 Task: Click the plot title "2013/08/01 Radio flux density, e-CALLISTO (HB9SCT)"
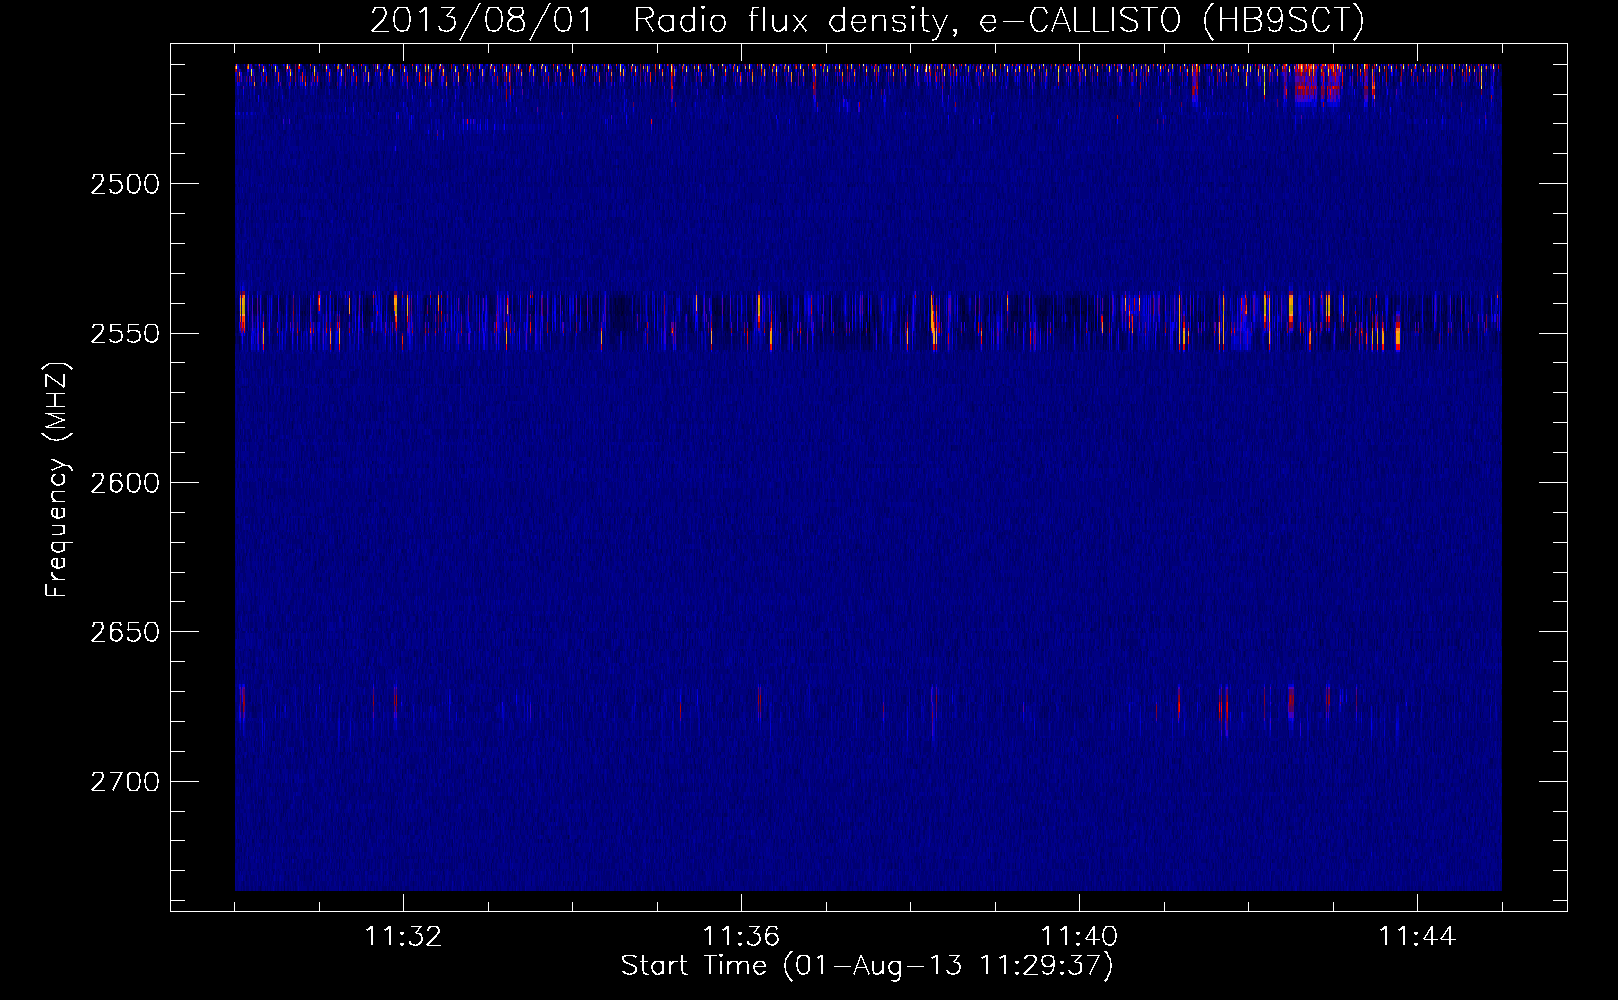(867, 20)
